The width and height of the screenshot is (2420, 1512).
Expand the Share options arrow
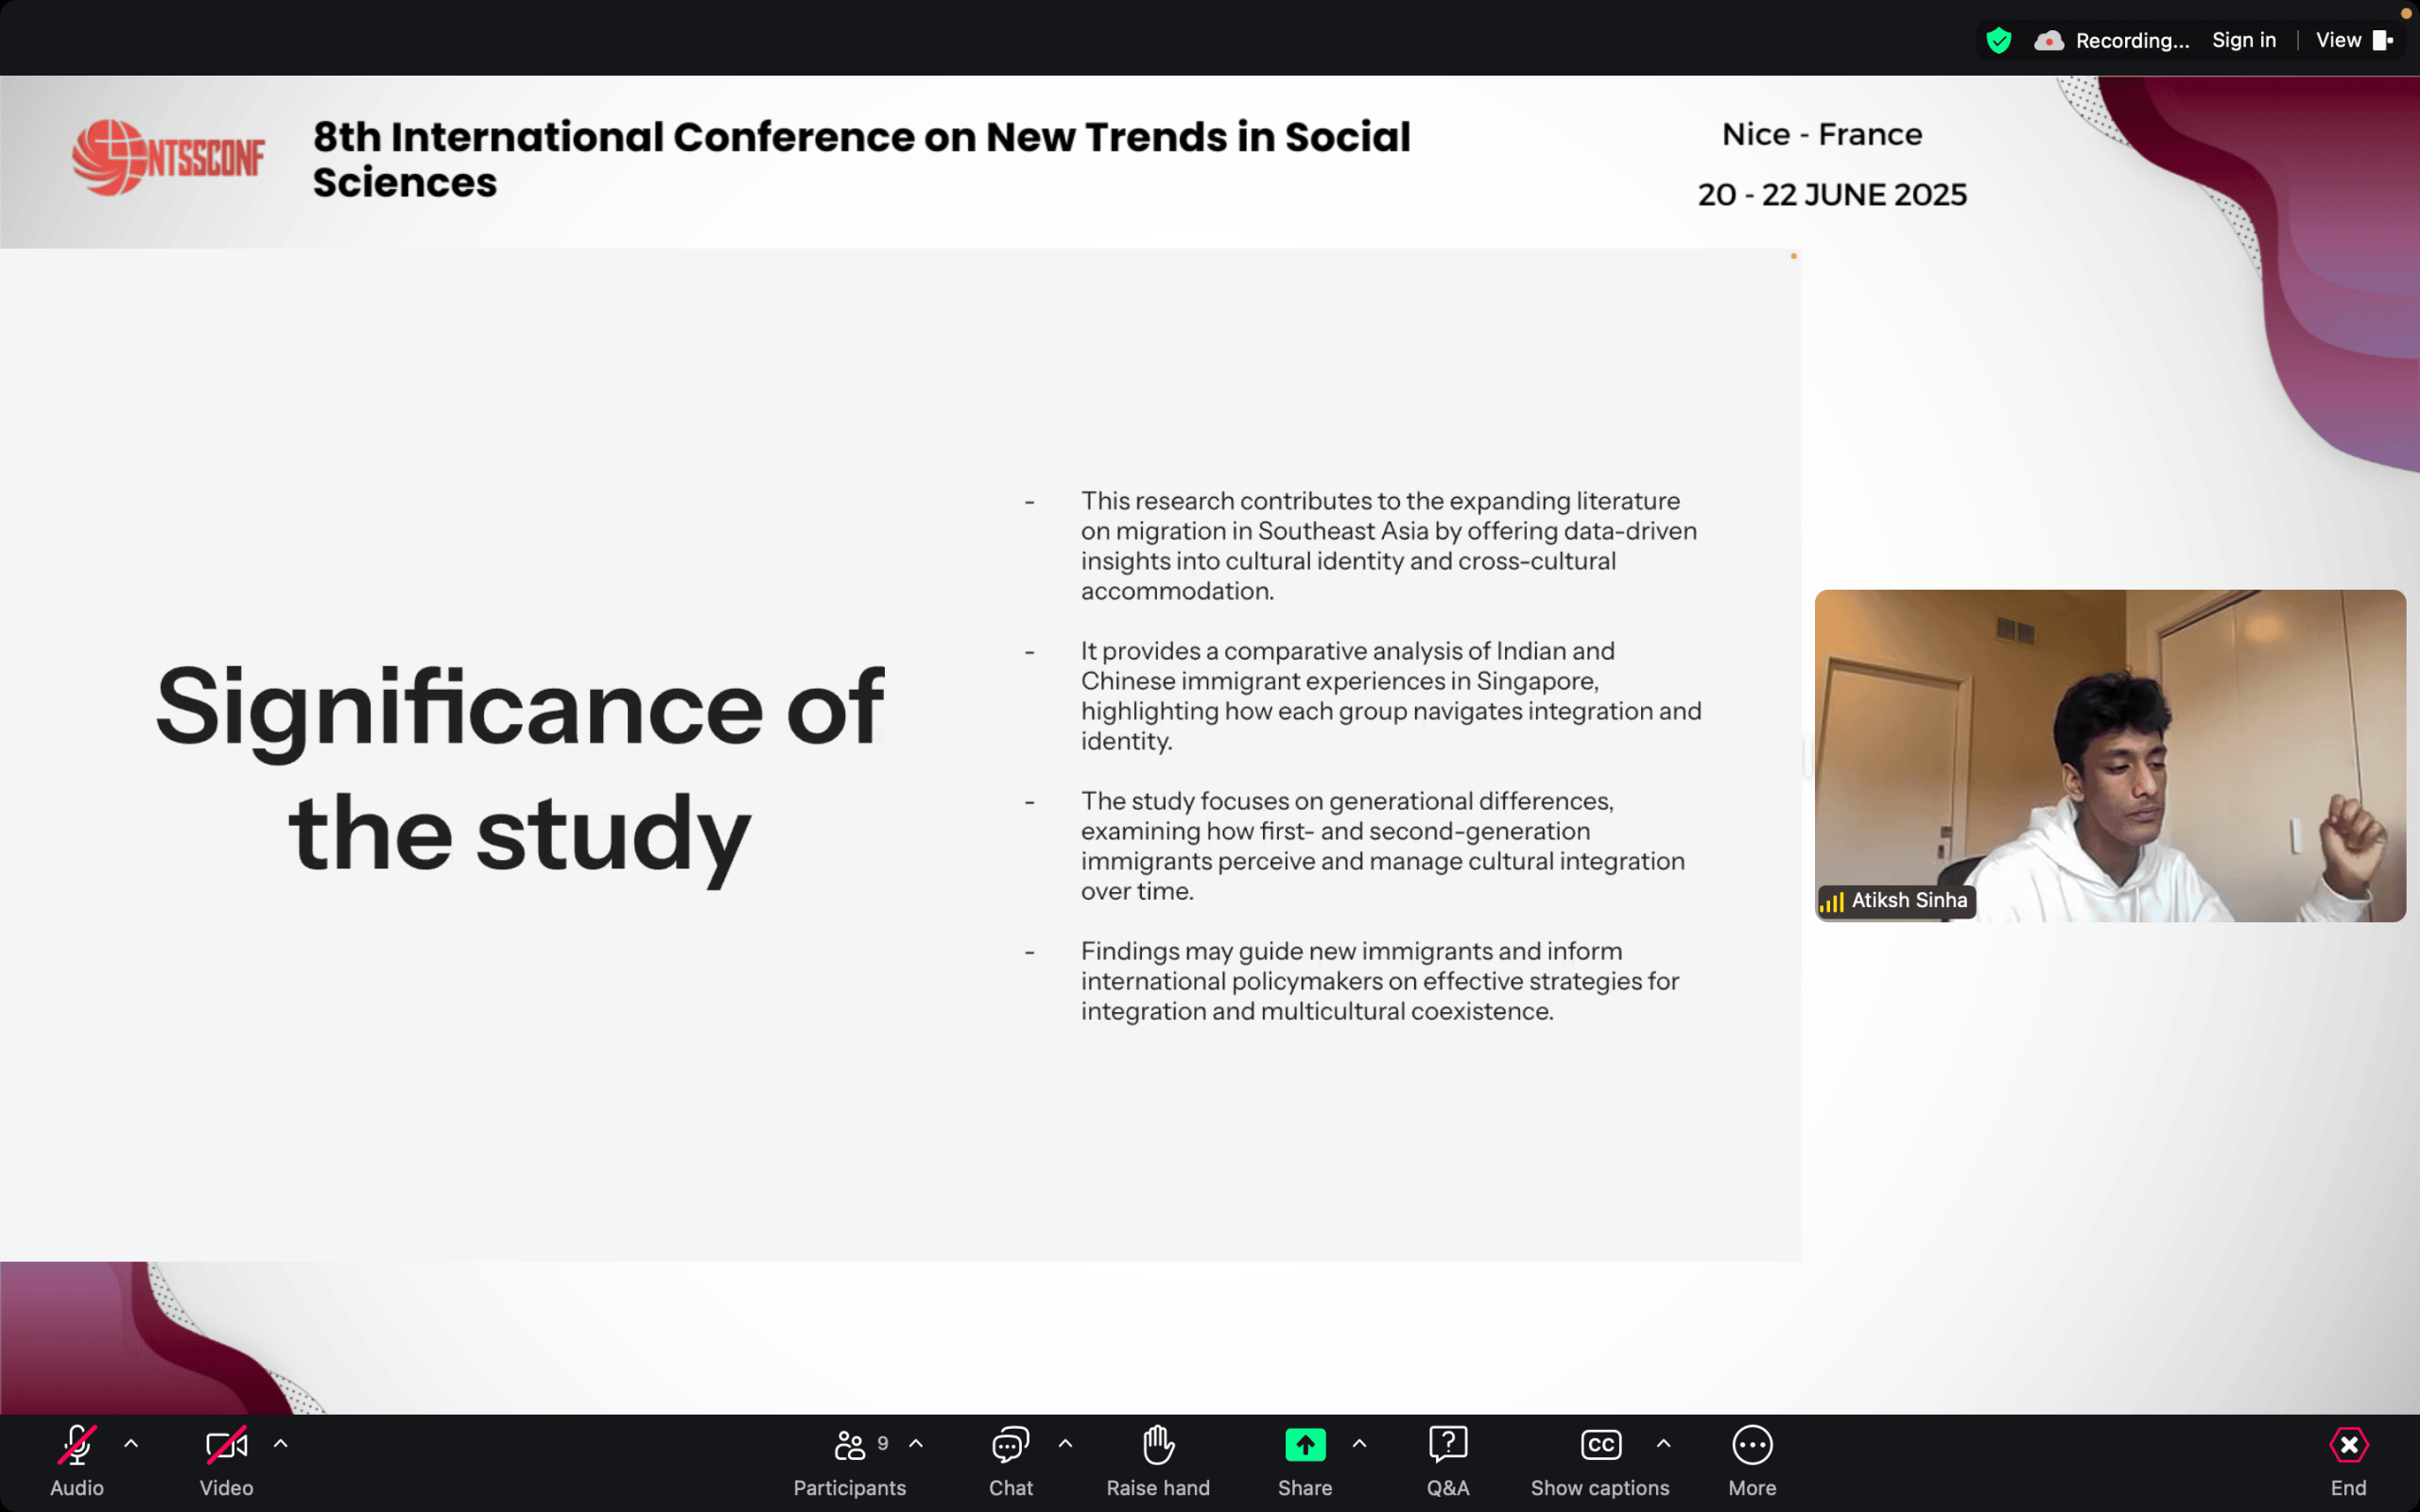pos(1359,1443)
